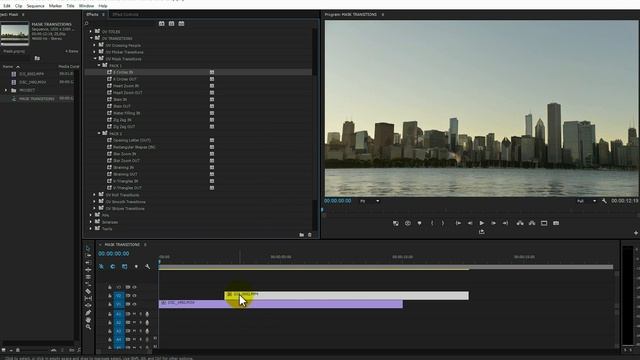The image size is (640, 360).
Task: Open the Program monitor wrench settings
Action: click(604, 201)
